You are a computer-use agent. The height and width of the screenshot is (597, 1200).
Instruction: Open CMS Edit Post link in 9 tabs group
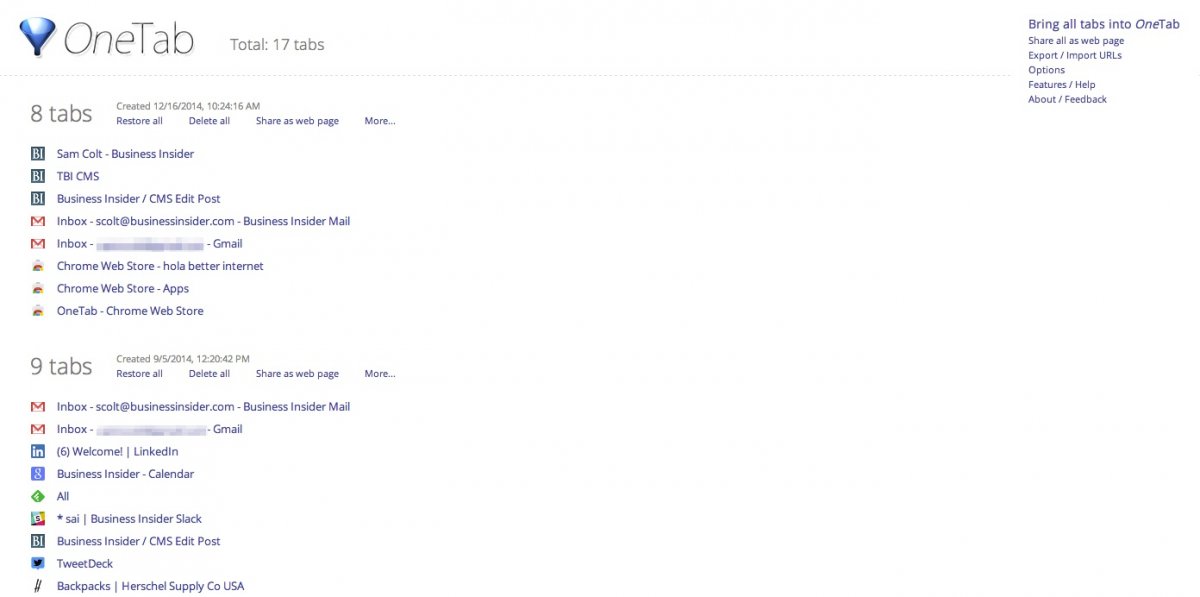(138, 541)
